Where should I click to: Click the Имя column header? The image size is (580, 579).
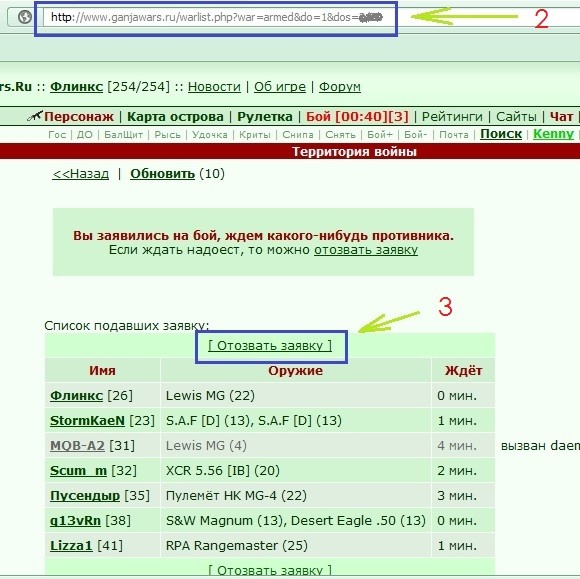[102, 371]
